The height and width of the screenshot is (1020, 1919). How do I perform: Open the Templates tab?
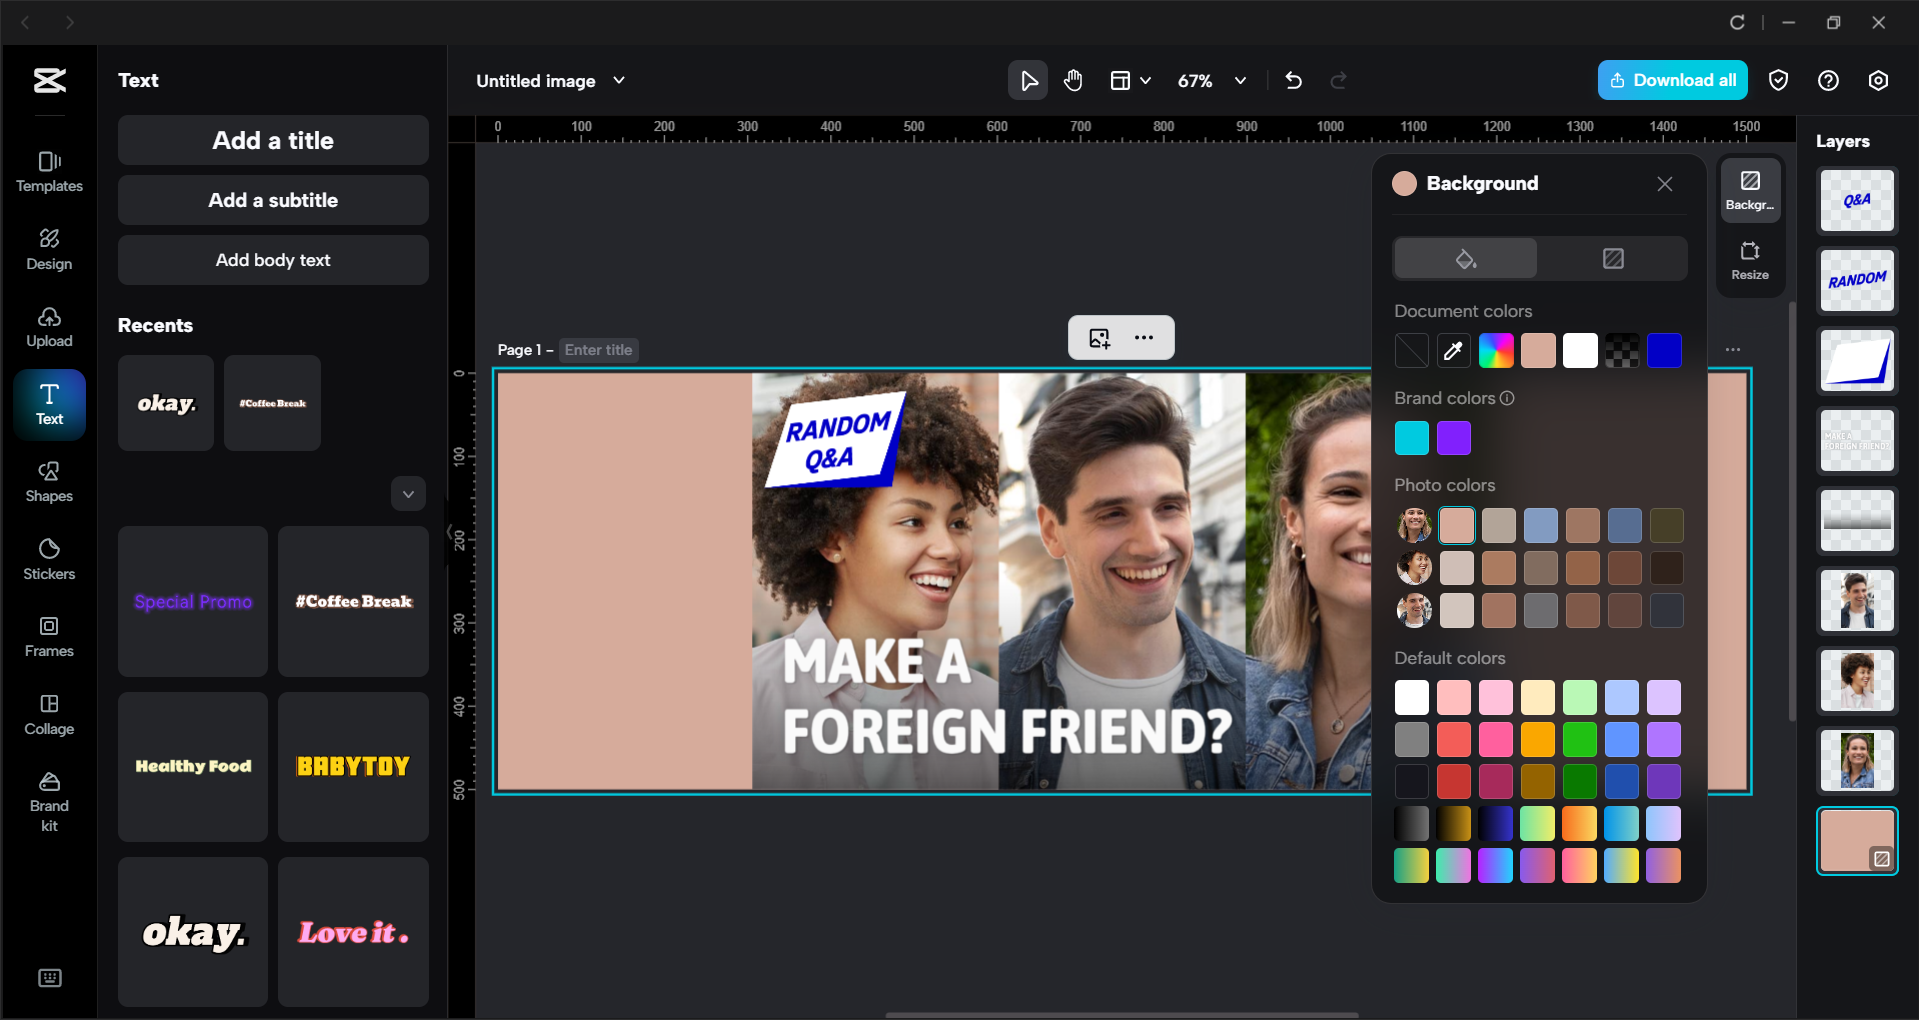tap(49, 172)
